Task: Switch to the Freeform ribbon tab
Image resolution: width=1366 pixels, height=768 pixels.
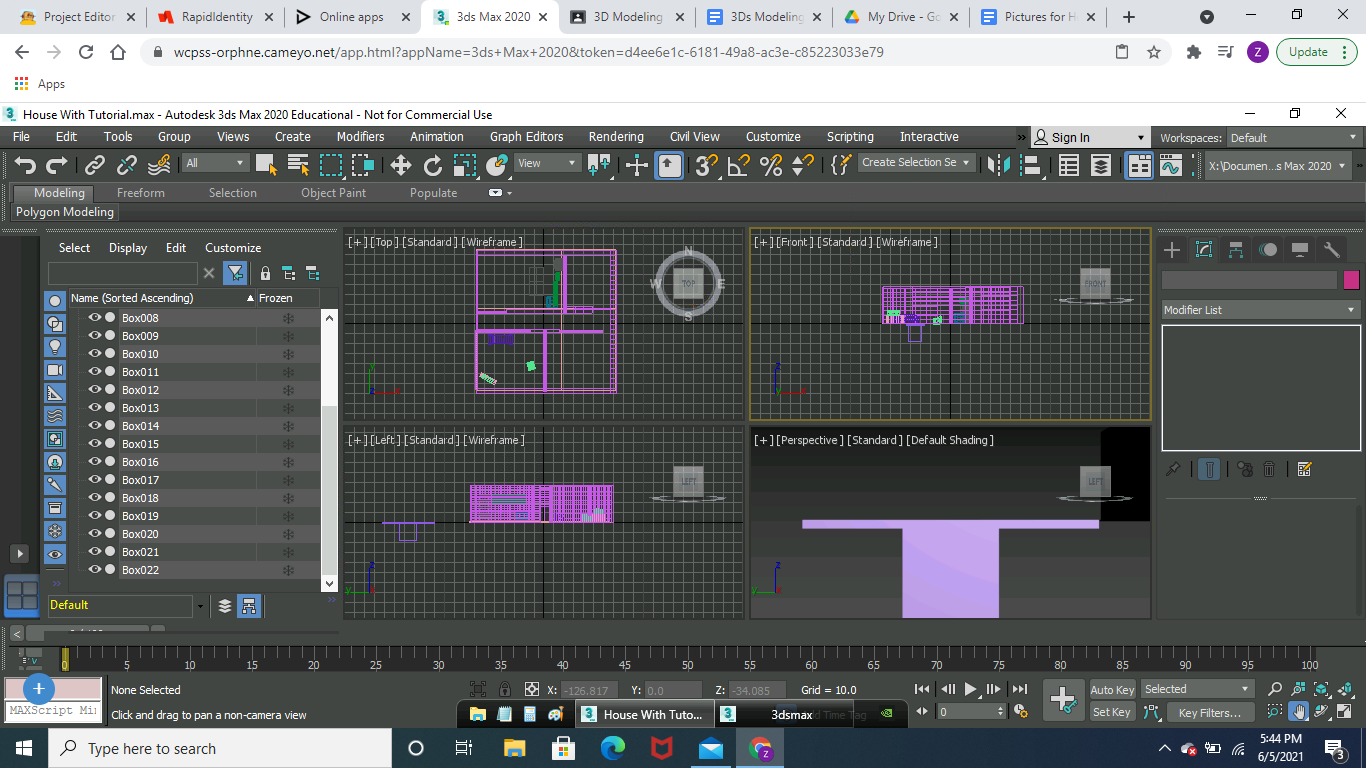Action: point(140,193)
